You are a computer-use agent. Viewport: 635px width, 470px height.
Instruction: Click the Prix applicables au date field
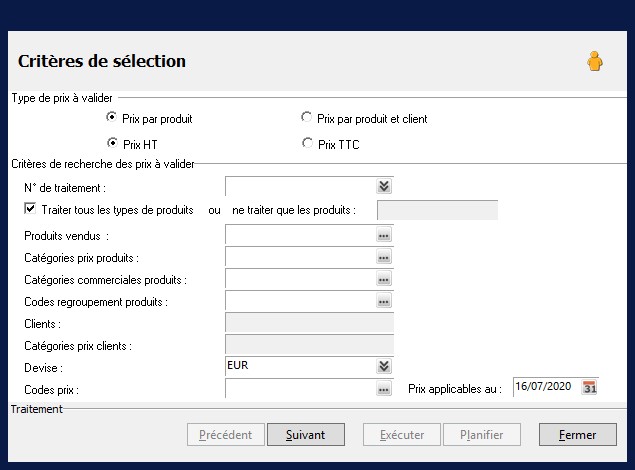click(x=544, y=387)
